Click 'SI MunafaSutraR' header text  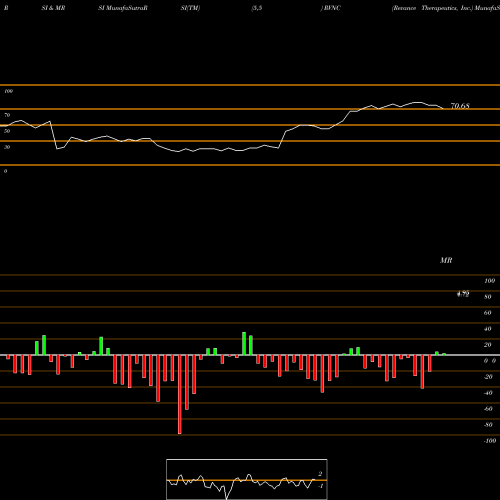coord(123,8)
